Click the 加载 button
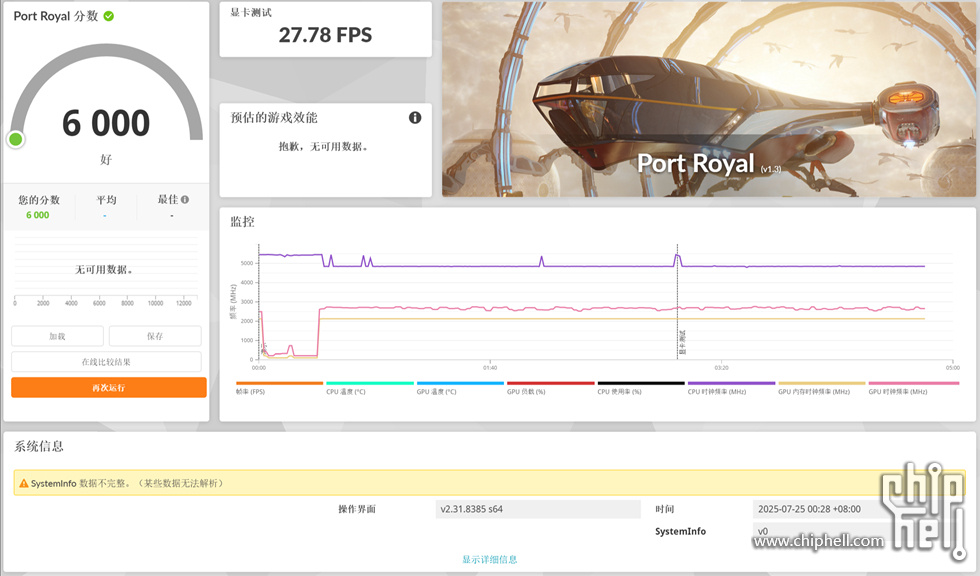This screenshot has width=980, height=576. [x=58, y=336]
